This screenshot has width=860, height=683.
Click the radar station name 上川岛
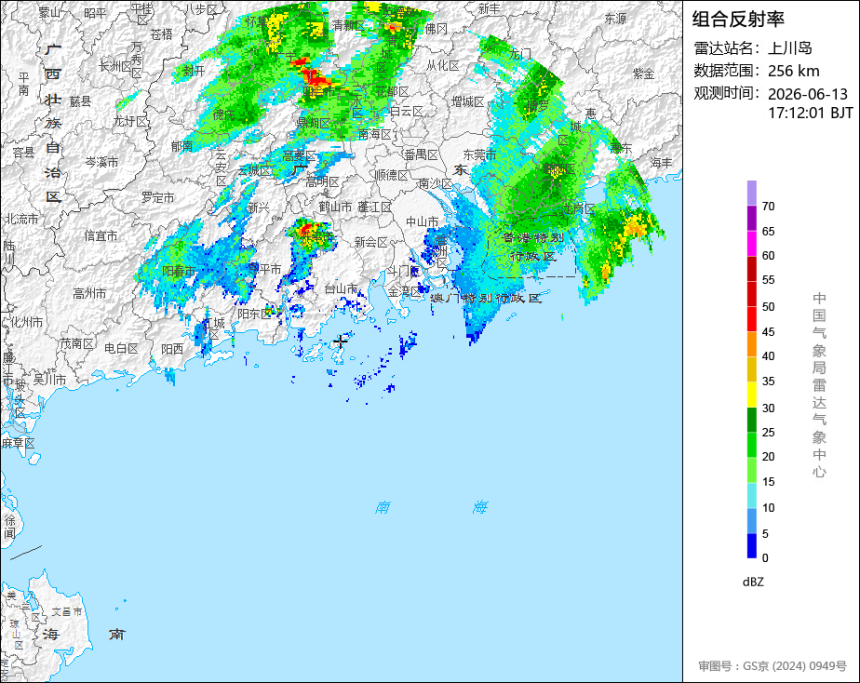790,48
